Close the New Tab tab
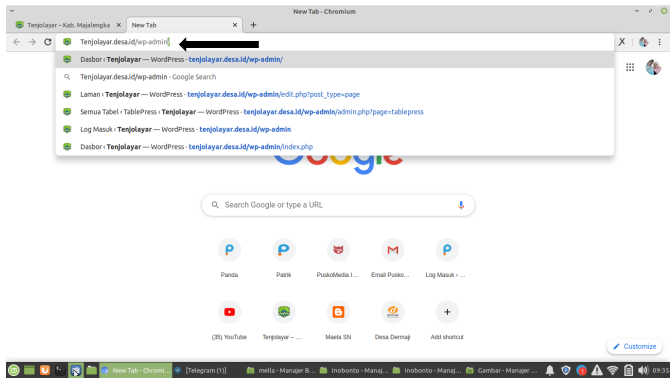Screen dimensions: 672x380 click(235, 25)
